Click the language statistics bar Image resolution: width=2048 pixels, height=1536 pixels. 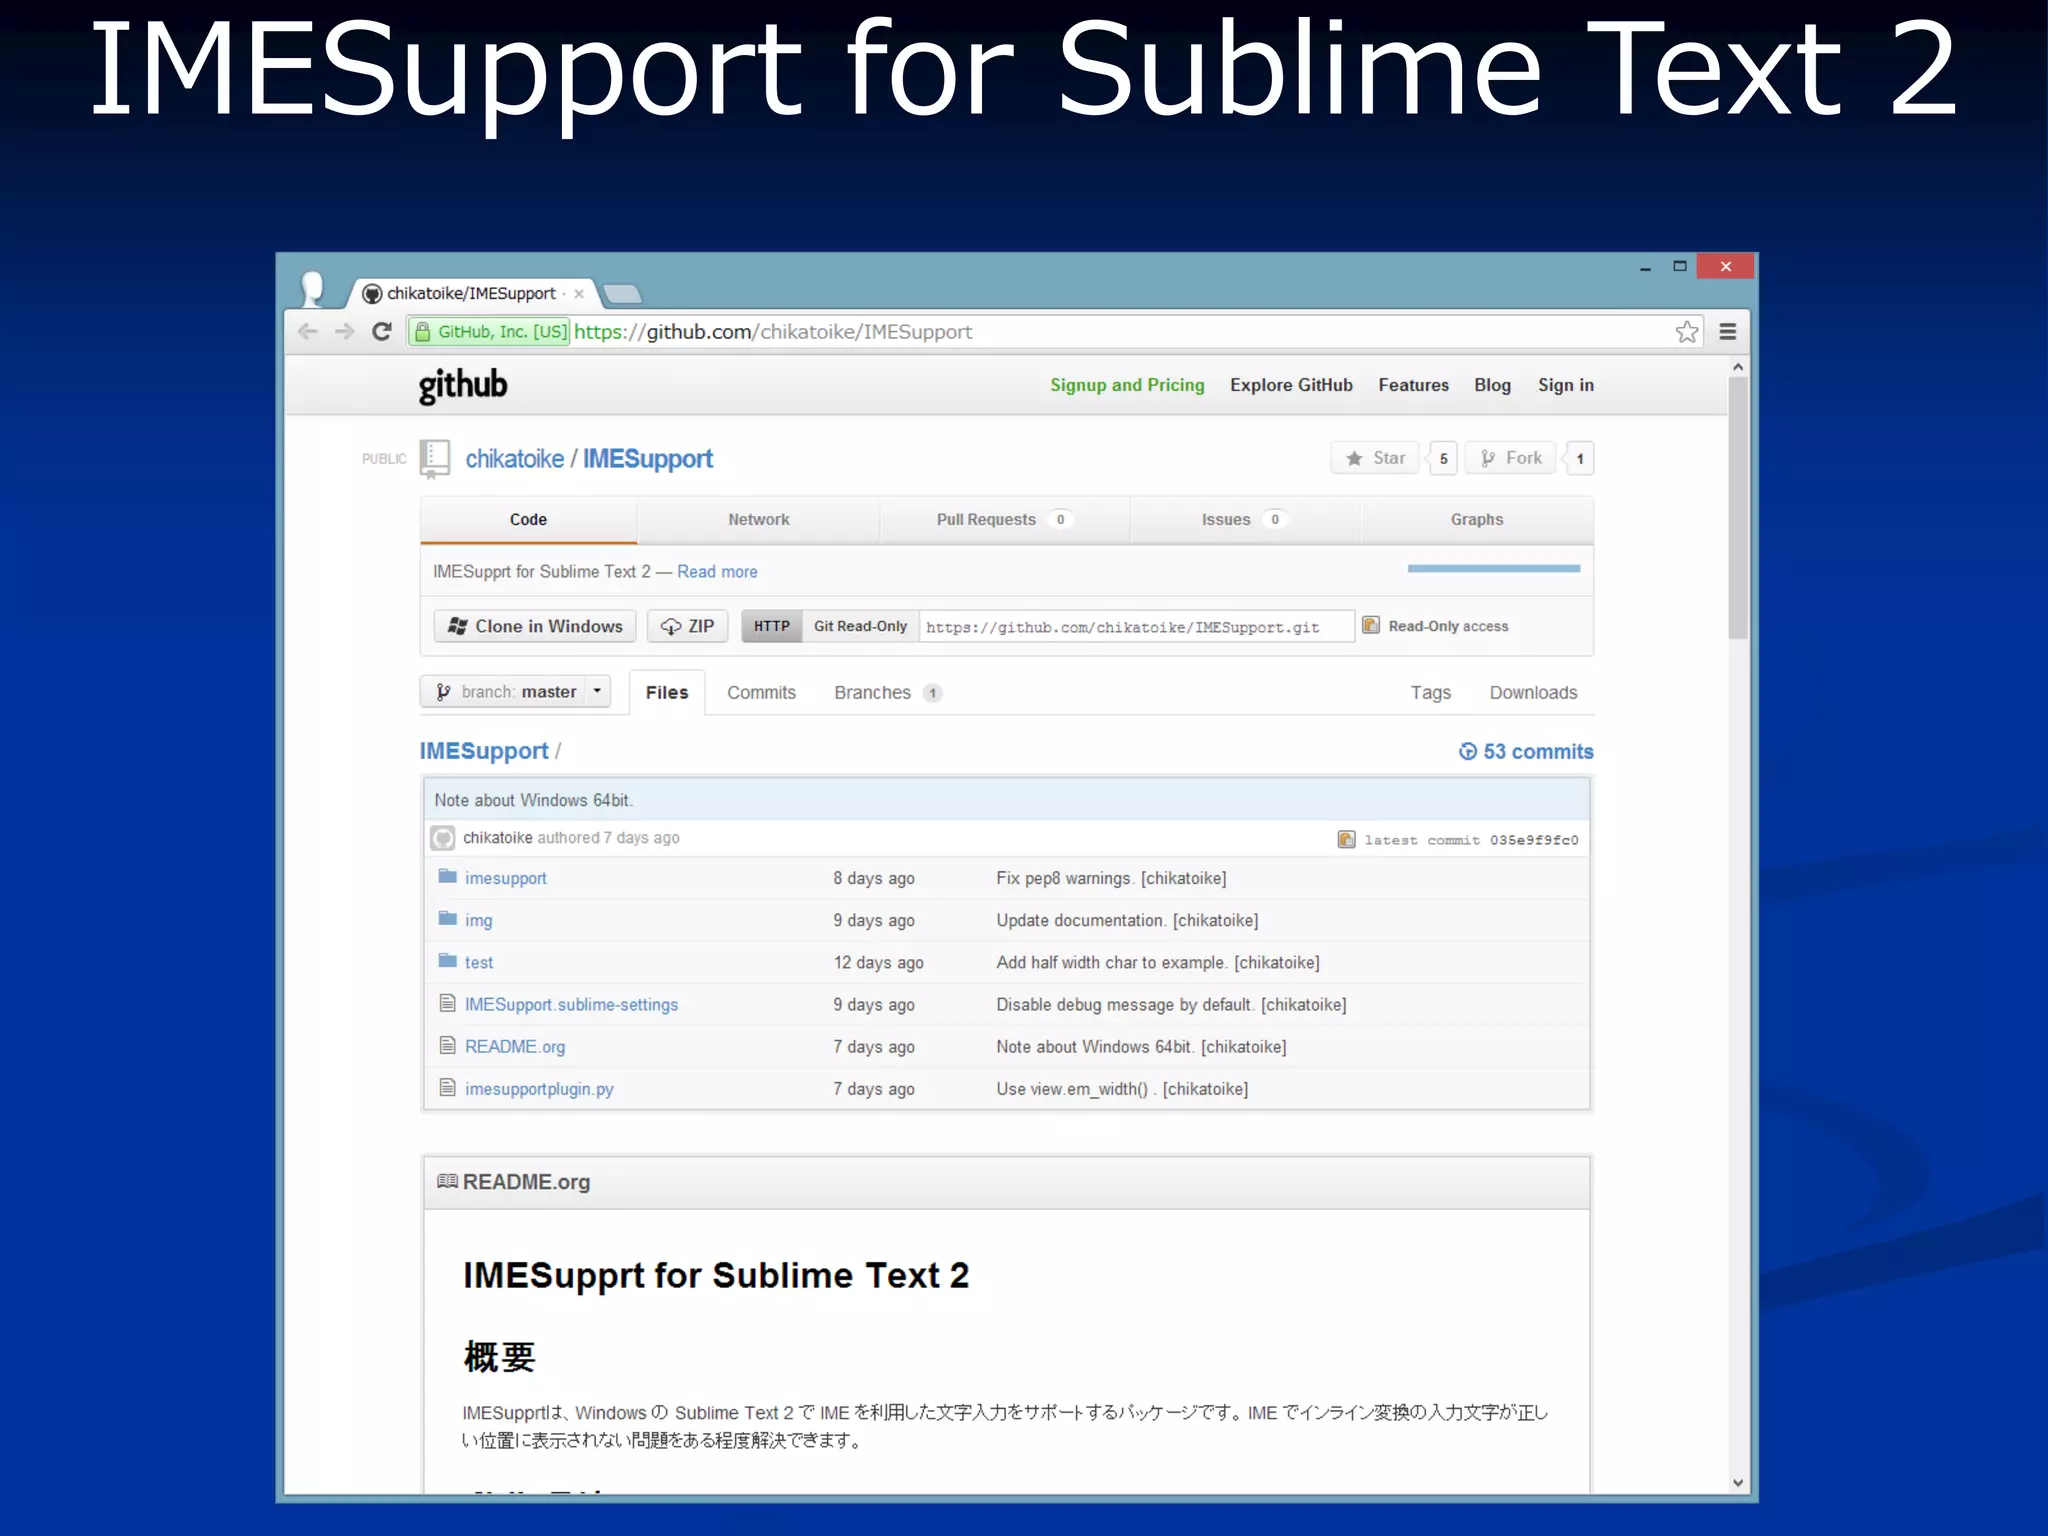pyautogui.click(x=1494, y=569)
